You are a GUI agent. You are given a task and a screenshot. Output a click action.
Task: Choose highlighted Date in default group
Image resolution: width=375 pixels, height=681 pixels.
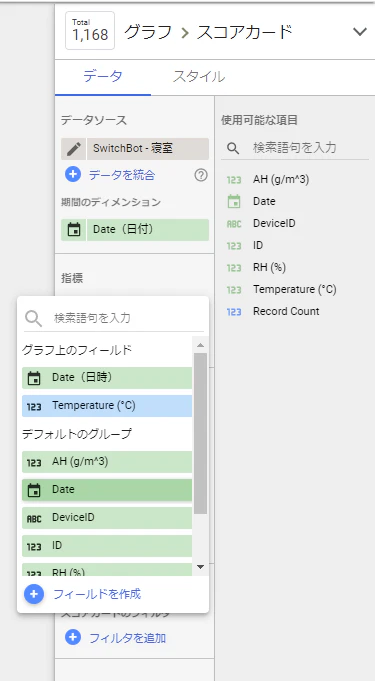tap(107, 490)
